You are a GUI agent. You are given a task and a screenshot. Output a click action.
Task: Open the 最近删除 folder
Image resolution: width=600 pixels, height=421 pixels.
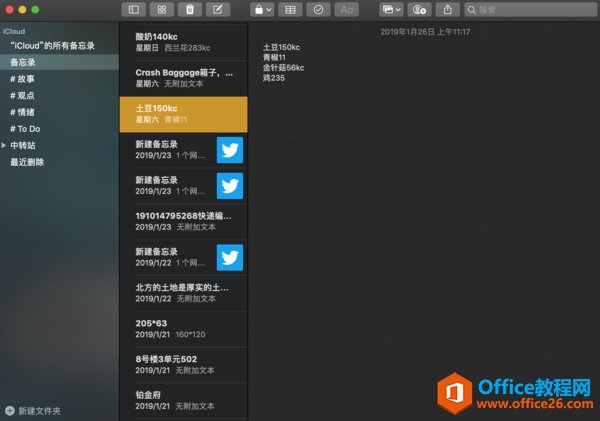(59, 162)
